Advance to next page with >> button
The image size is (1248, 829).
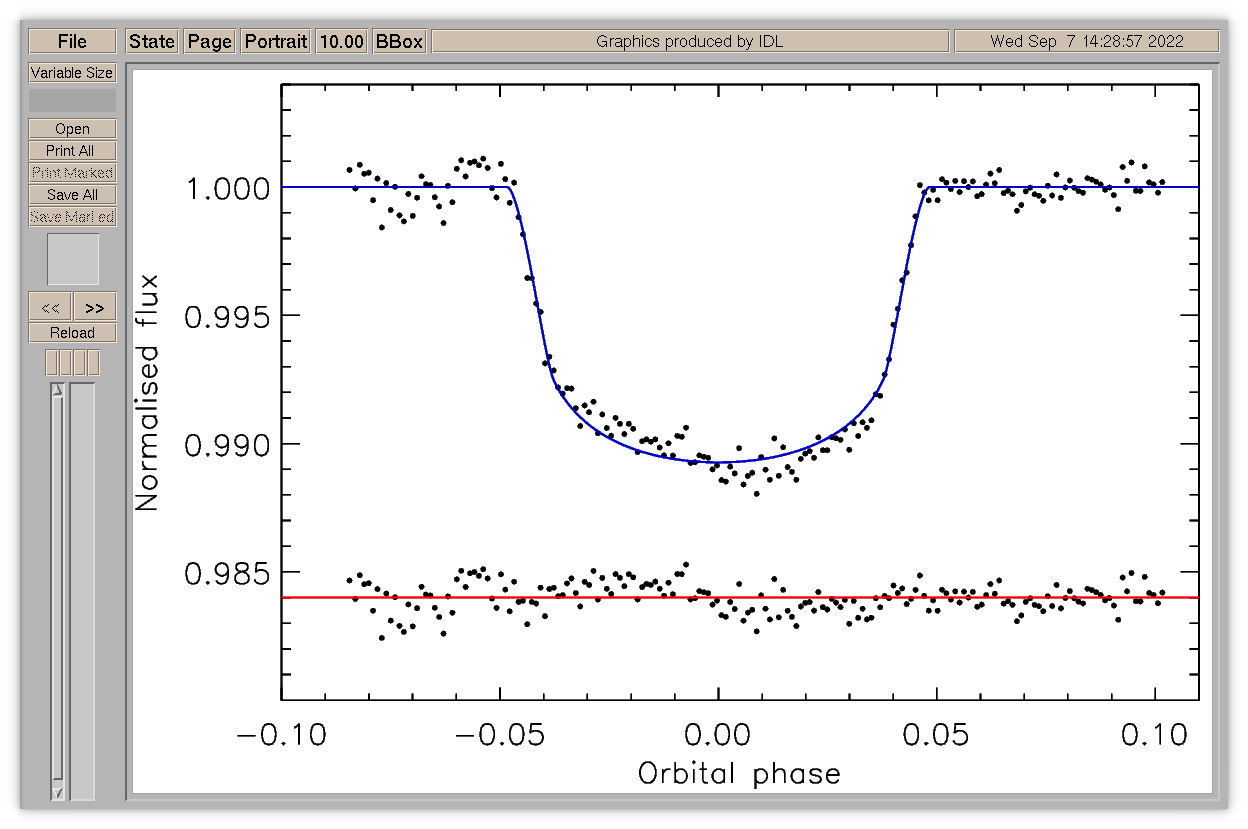tap(95, 307)
